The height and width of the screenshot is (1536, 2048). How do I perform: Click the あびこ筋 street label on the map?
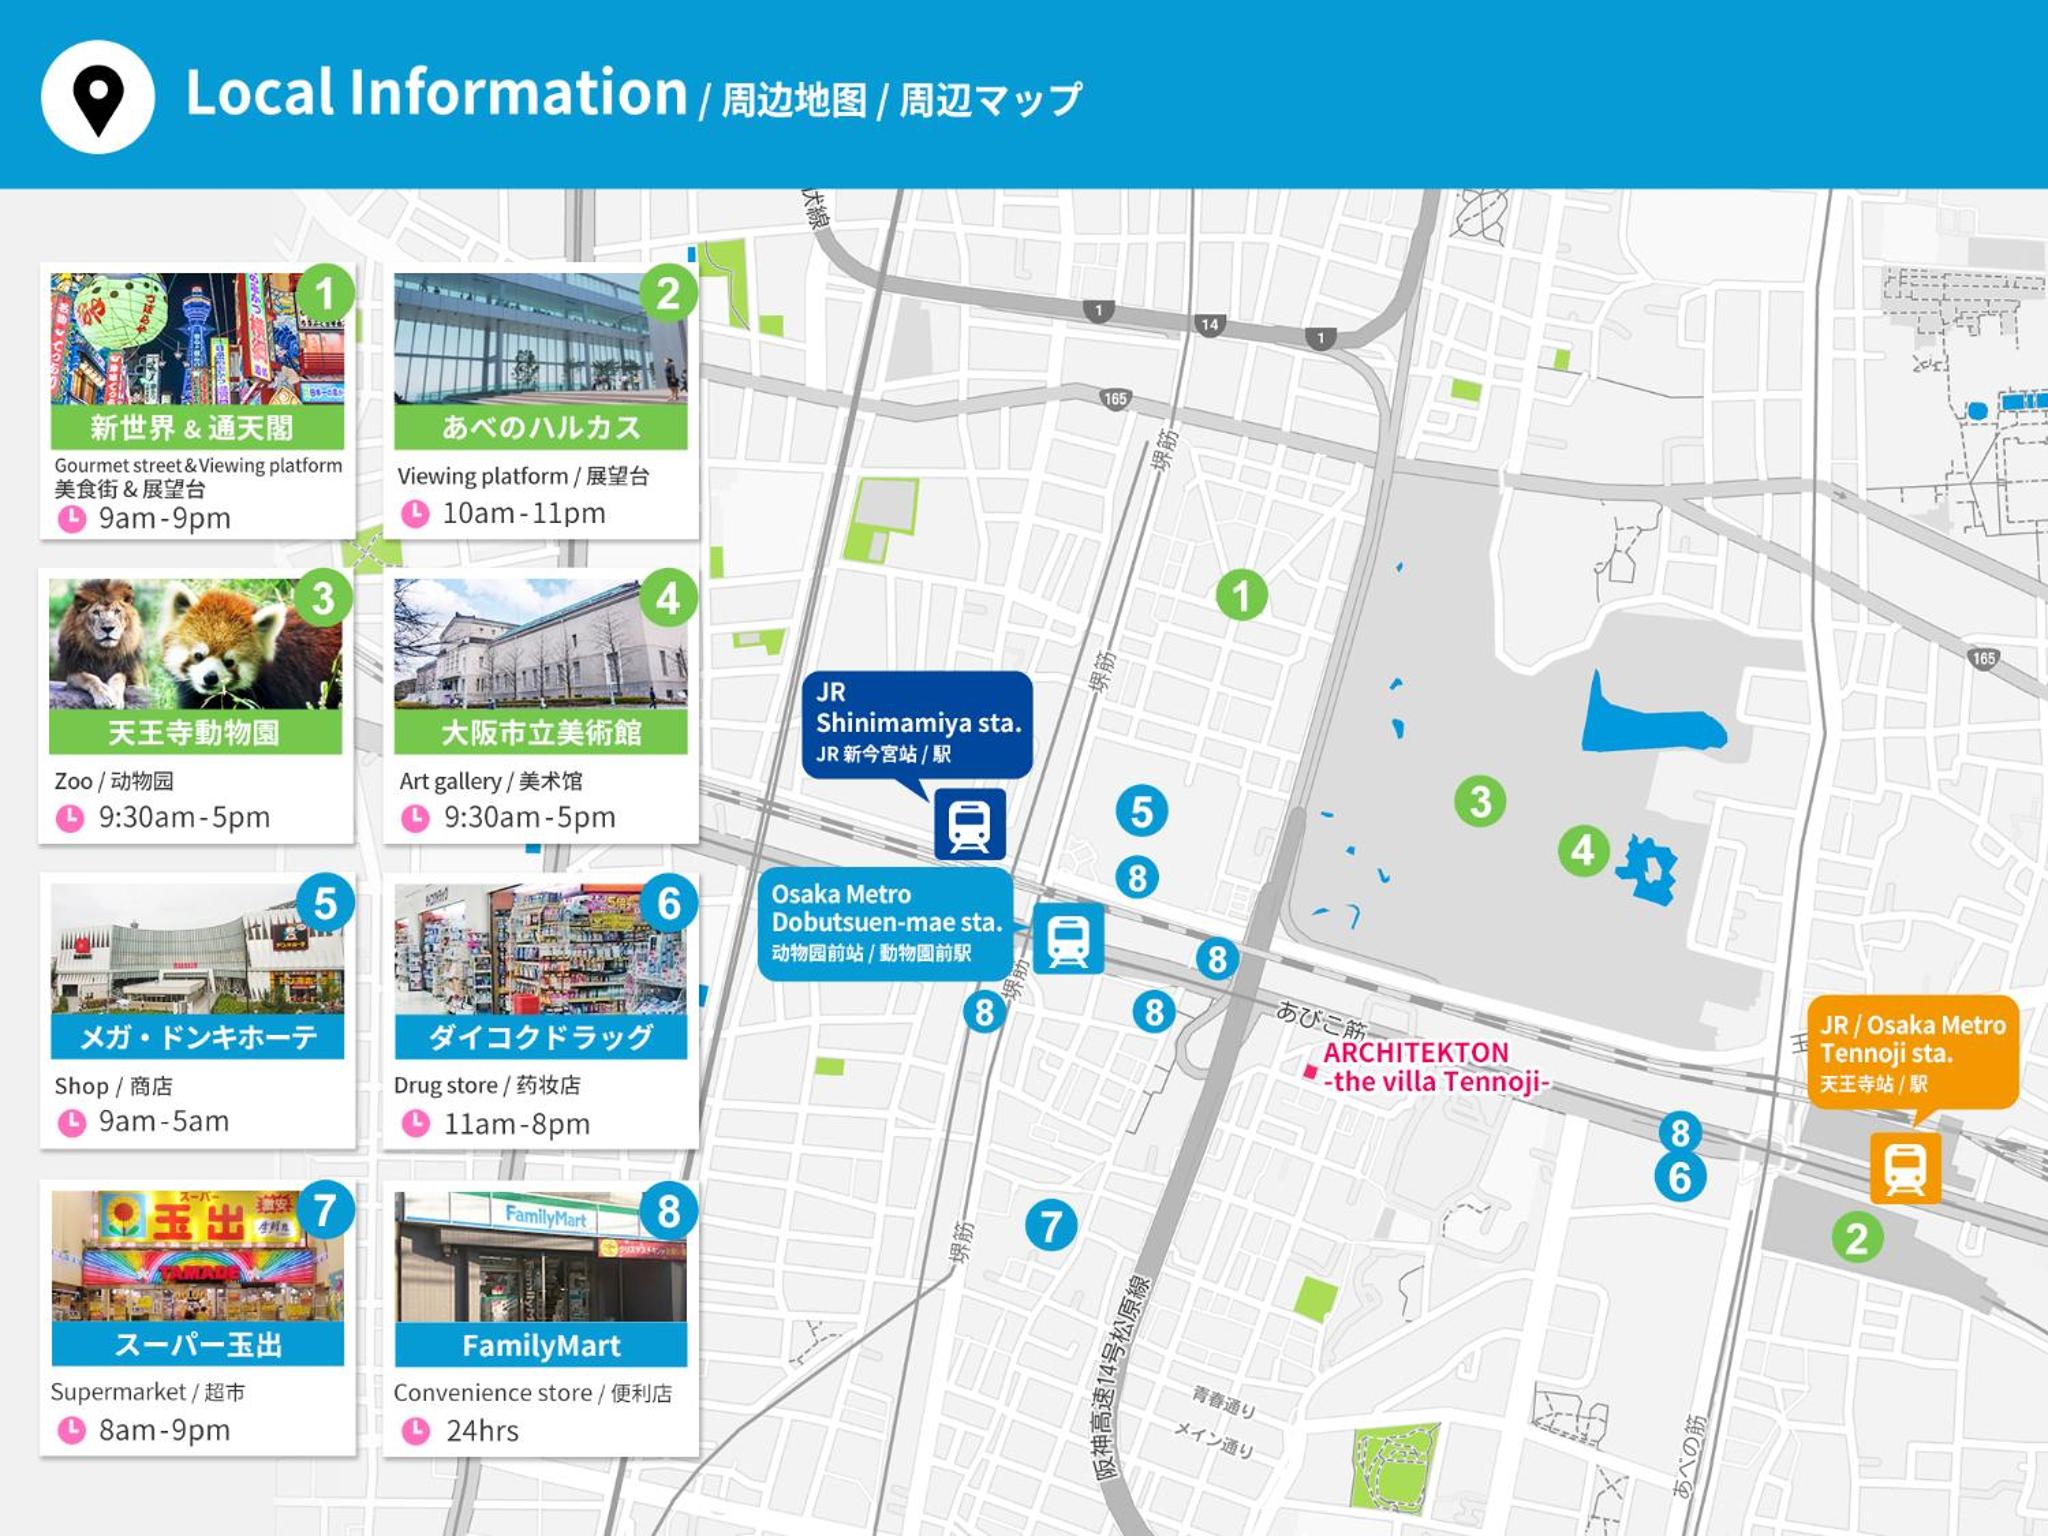(1321, 1019)
